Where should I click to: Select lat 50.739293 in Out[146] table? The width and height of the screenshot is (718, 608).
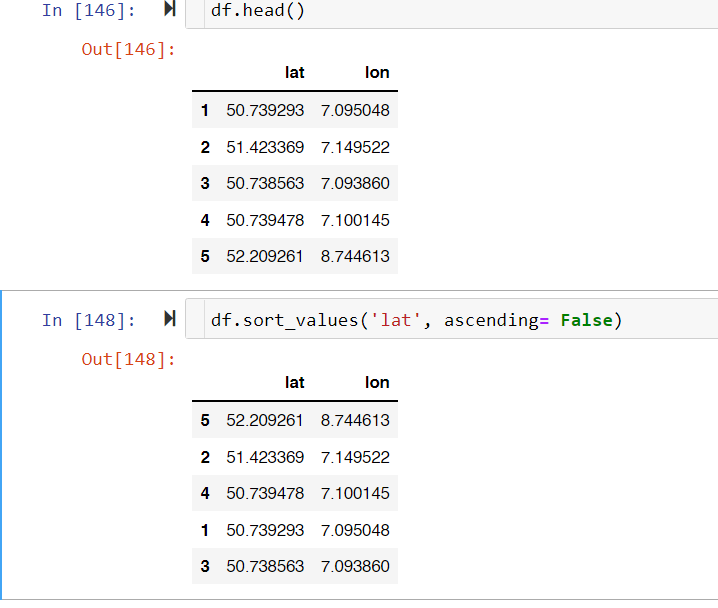pyautogui.click(x=265, y=110)
